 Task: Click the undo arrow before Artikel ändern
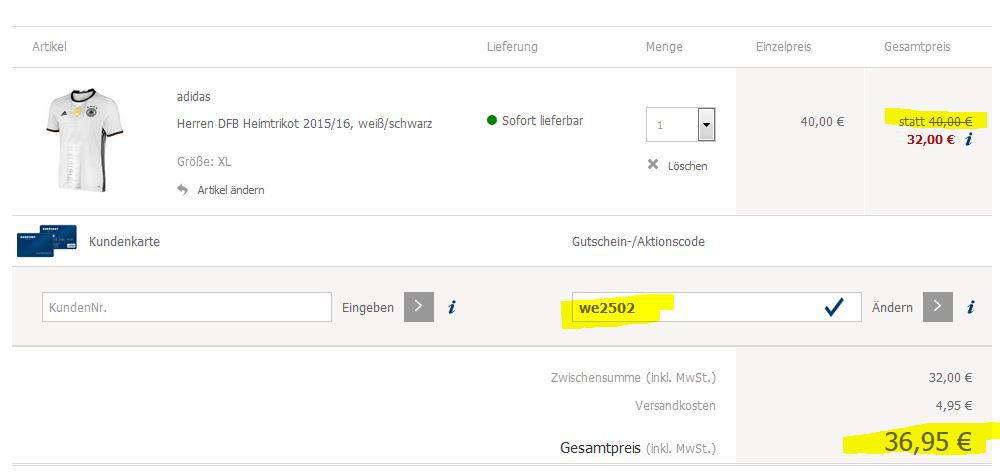[x=182, y=189]
